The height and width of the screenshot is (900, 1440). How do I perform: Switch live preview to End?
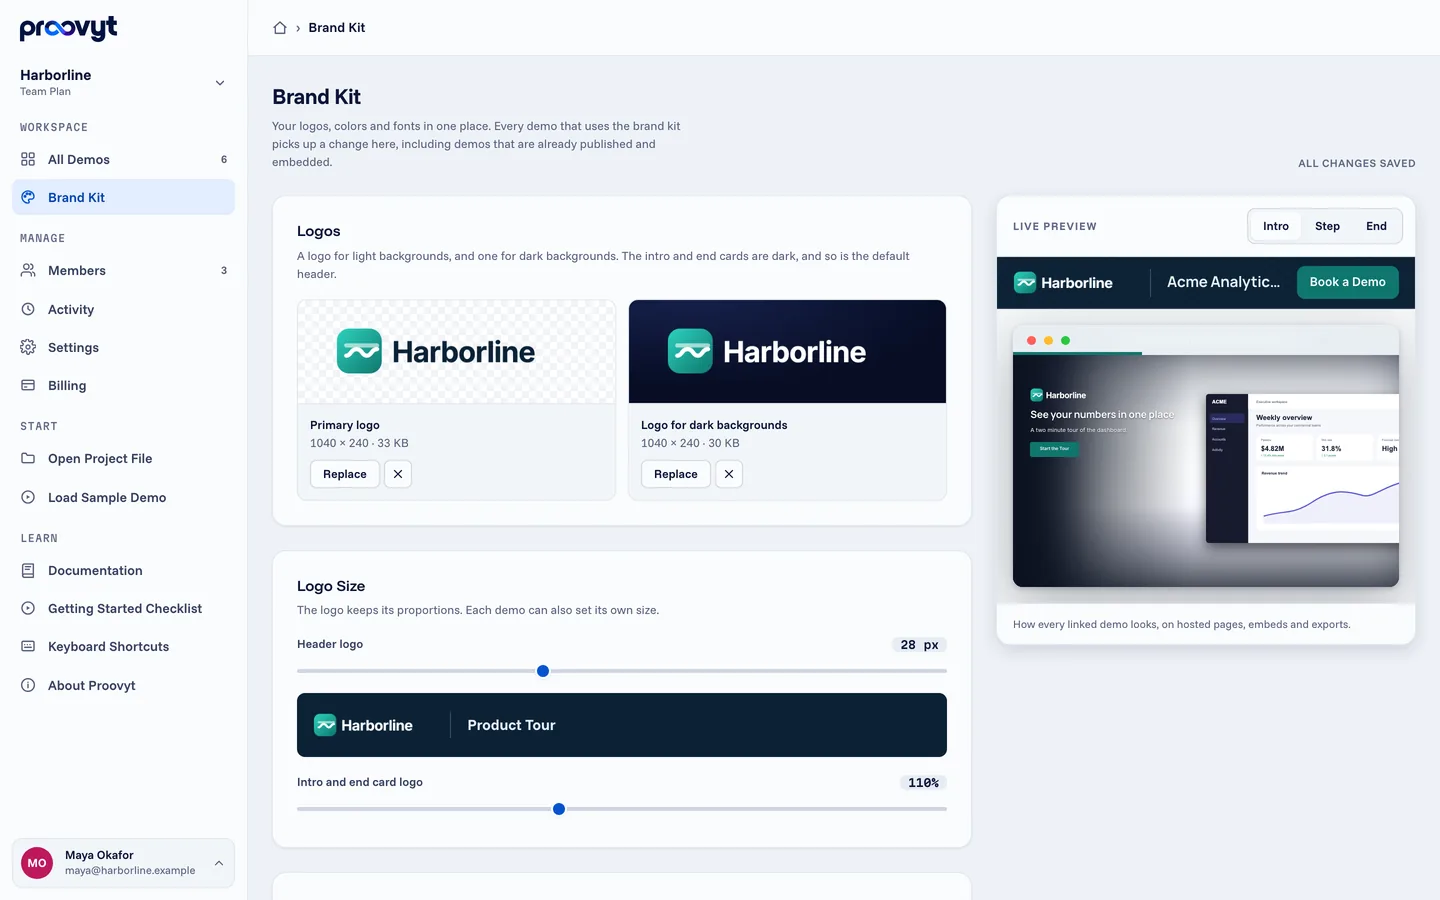coord(1376,226)
